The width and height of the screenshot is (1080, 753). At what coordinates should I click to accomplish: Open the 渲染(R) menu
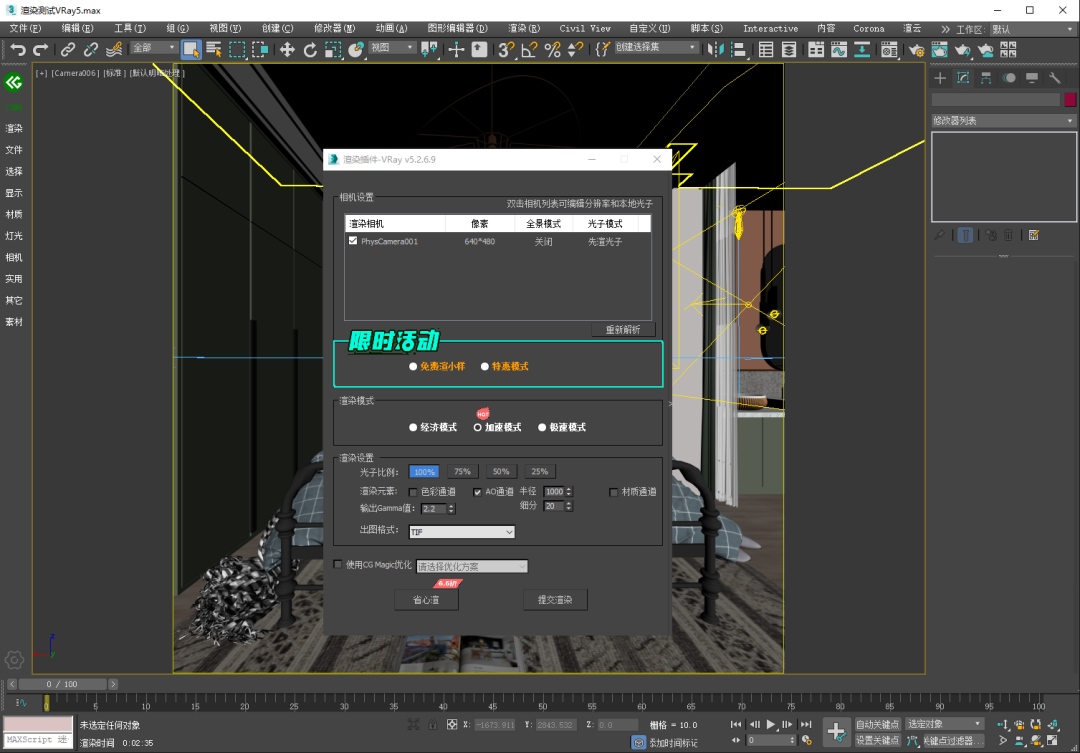[x=523, y=28]
